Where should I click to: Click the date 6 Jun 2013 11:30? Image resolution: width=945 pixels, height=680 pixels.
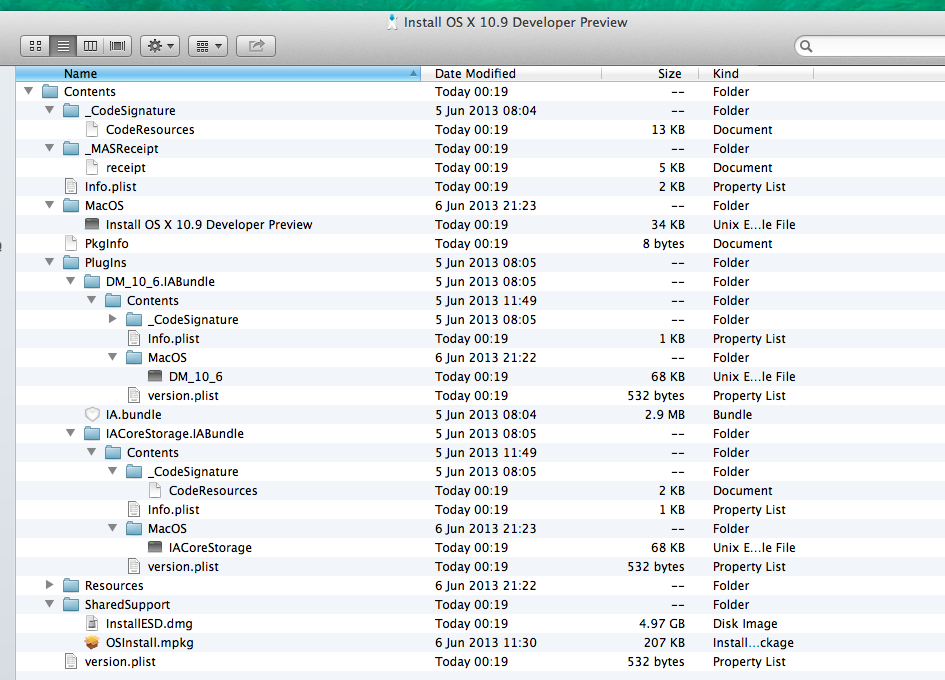pos(486,643)
